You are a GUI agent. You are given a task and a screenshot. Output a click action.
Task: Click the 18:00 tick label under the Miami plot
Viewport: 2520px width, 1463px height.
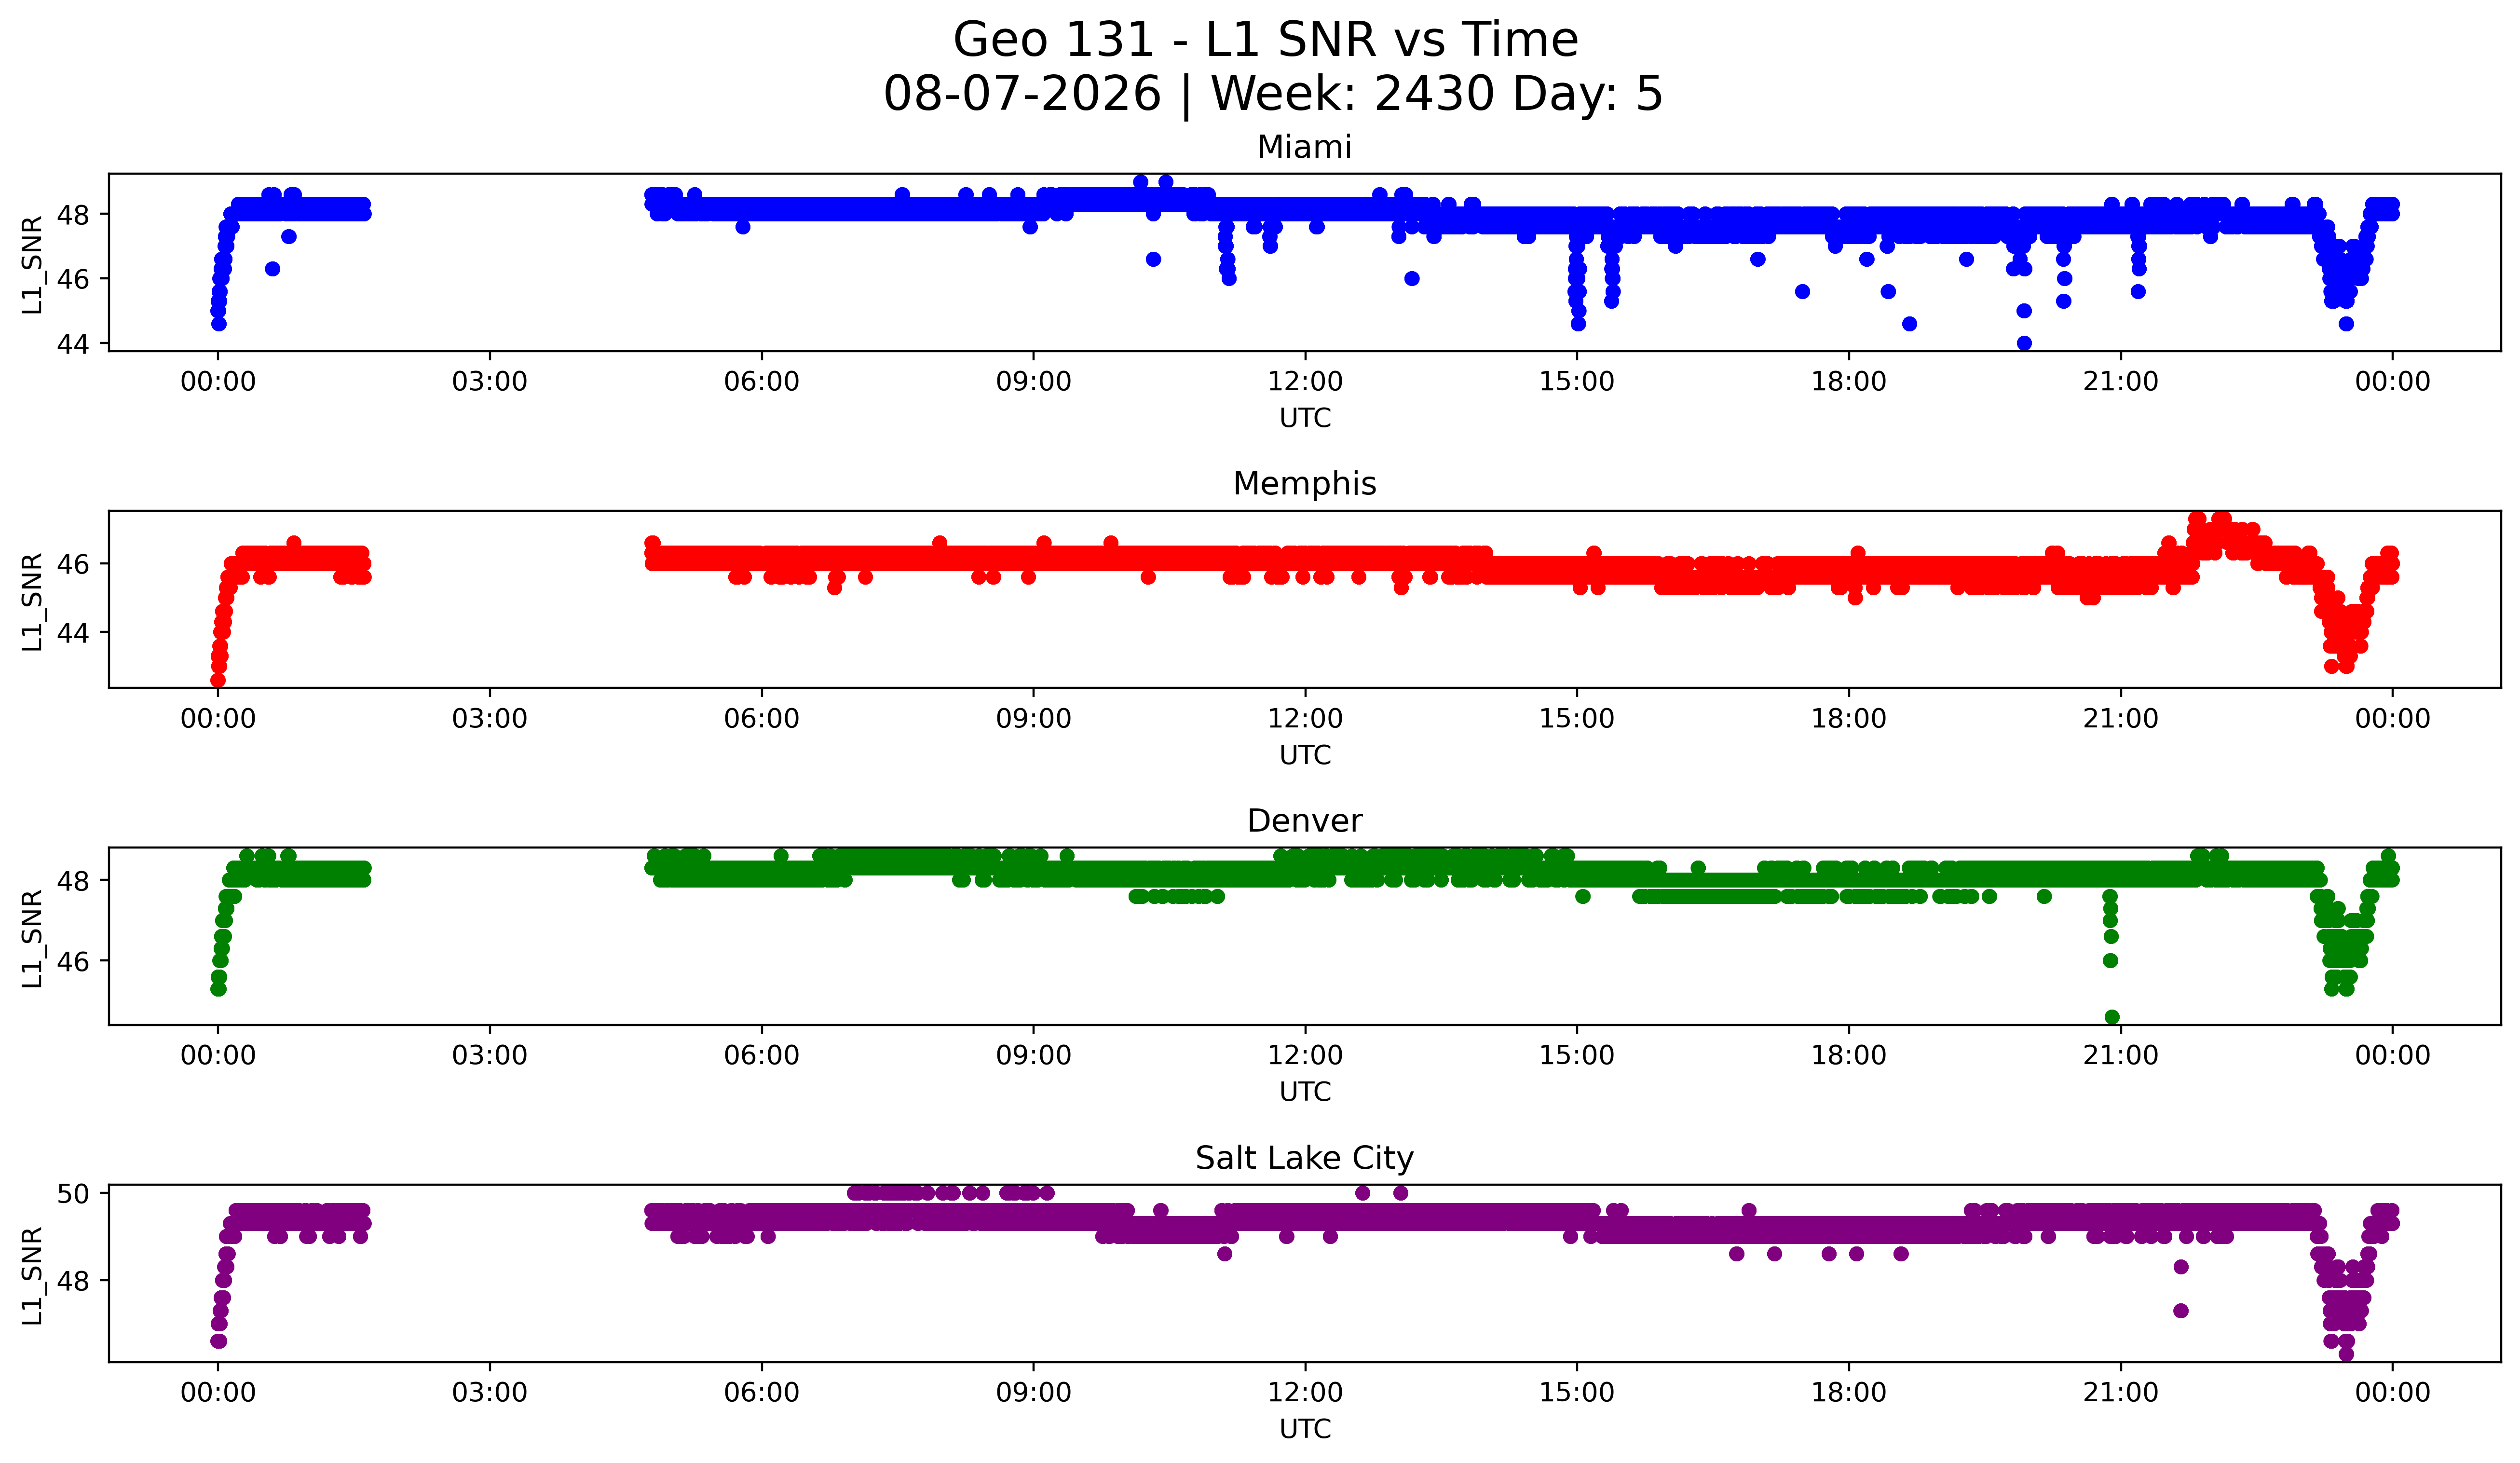1849,382
